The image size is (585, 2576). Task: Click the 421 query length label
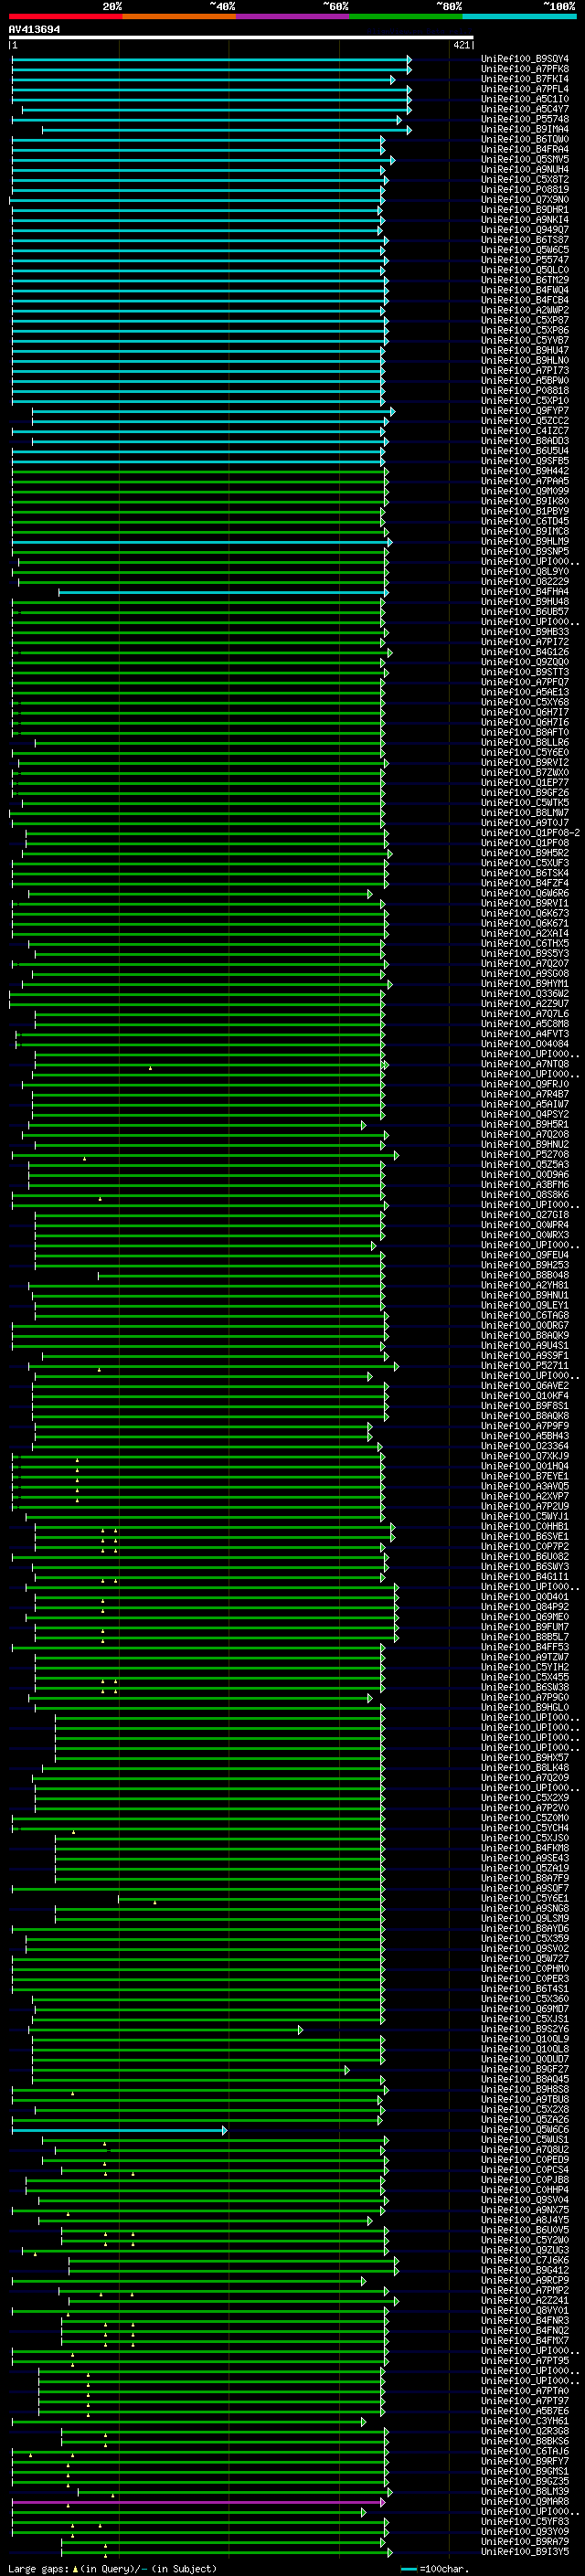tap(461, 45)
